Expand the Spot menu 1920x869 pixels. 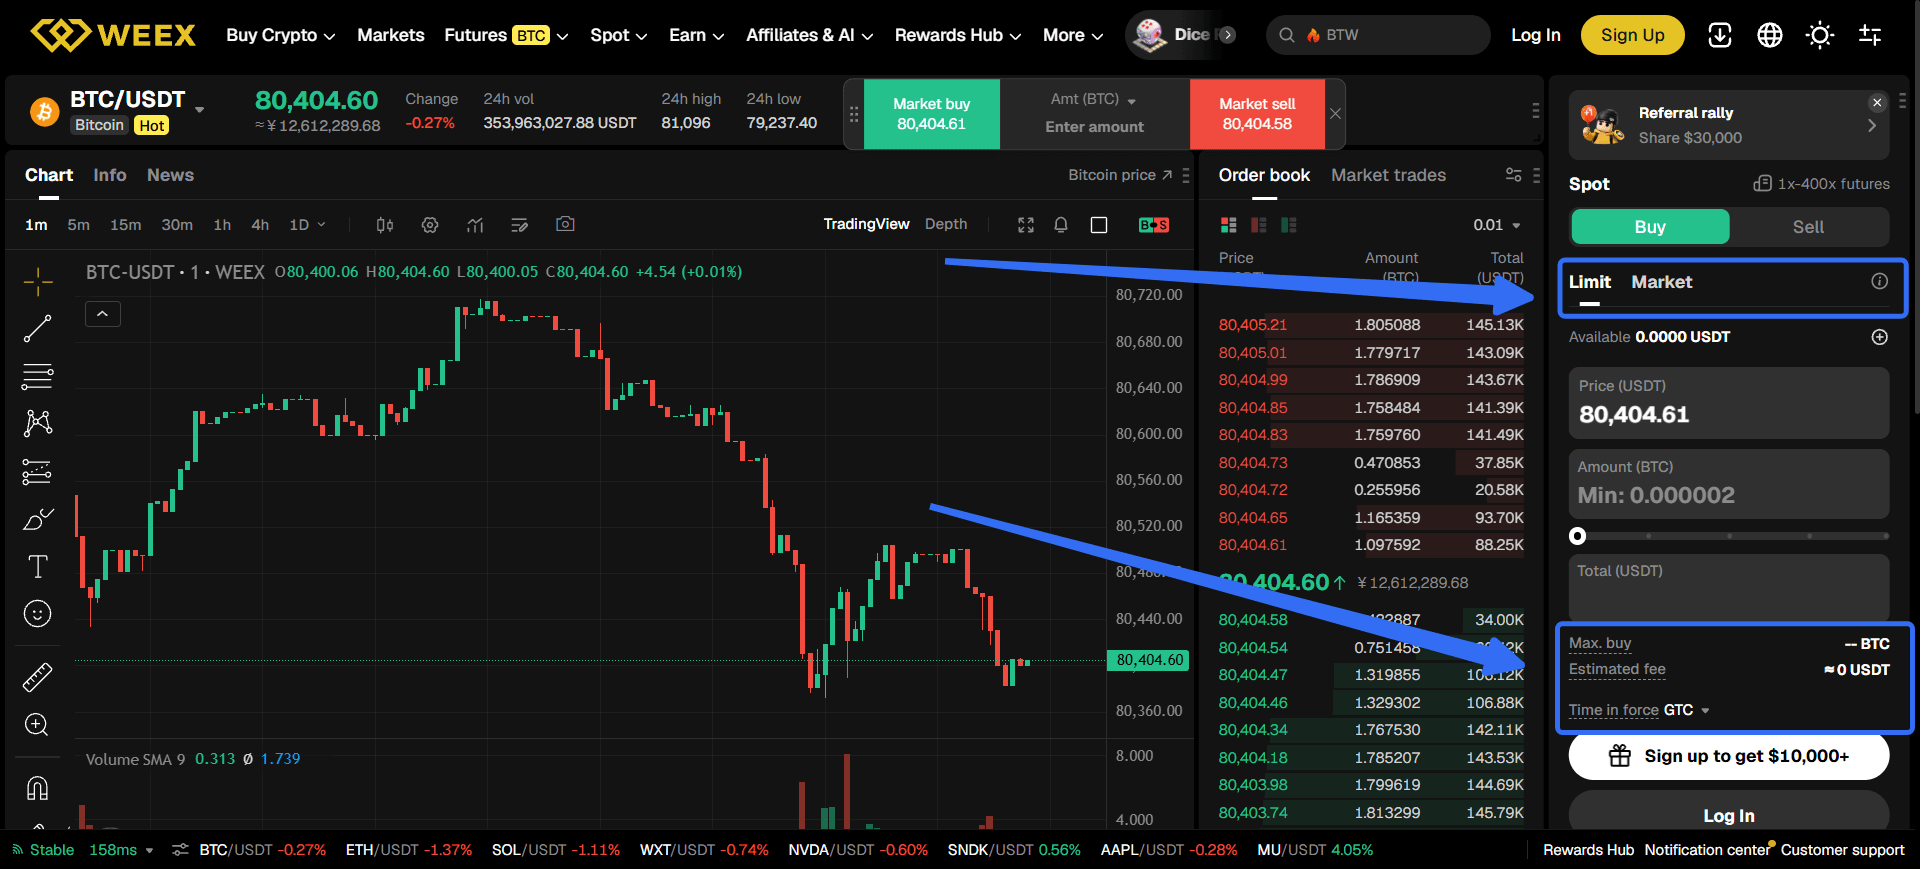618,35
